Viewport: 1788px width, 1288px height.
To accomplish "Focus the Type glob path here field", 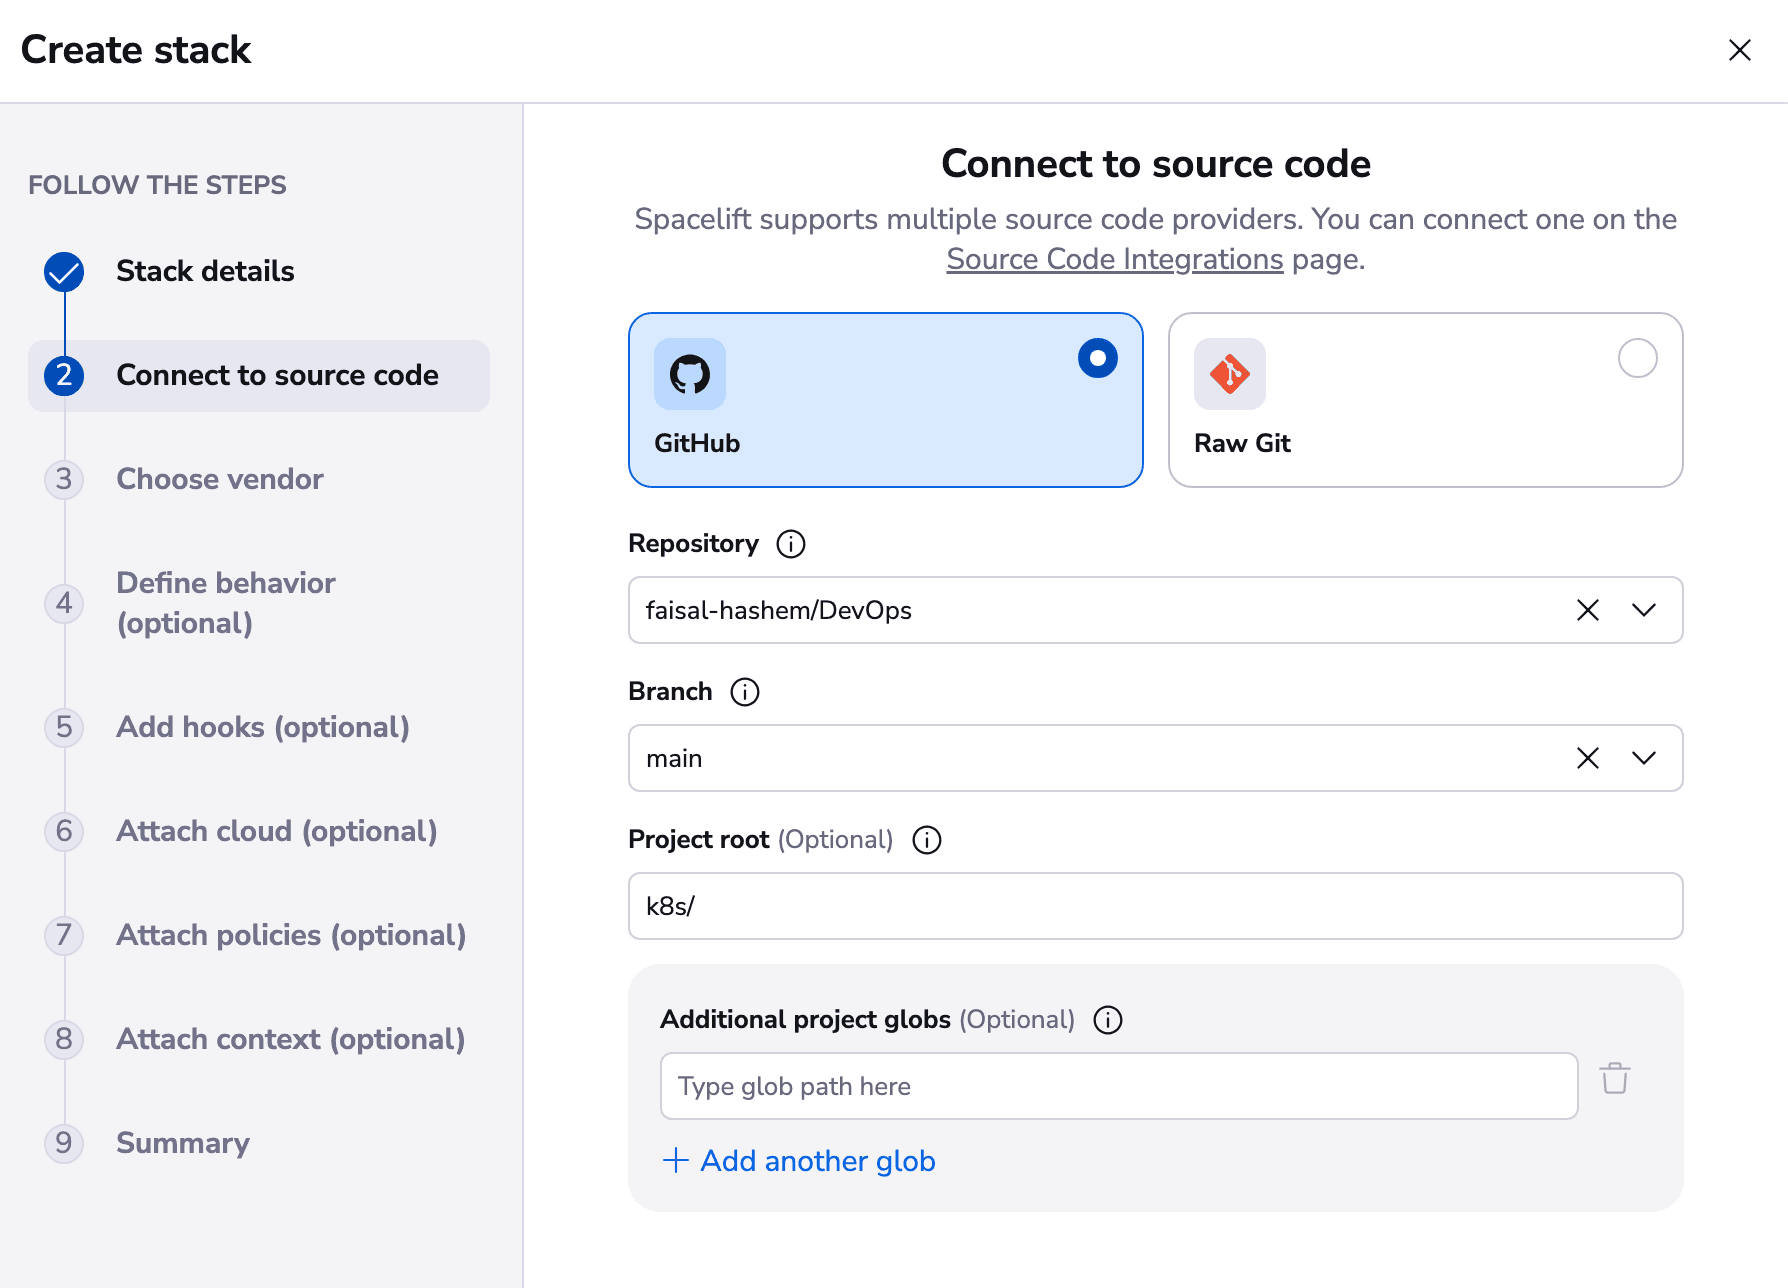I will [x=1119, y=1086].
